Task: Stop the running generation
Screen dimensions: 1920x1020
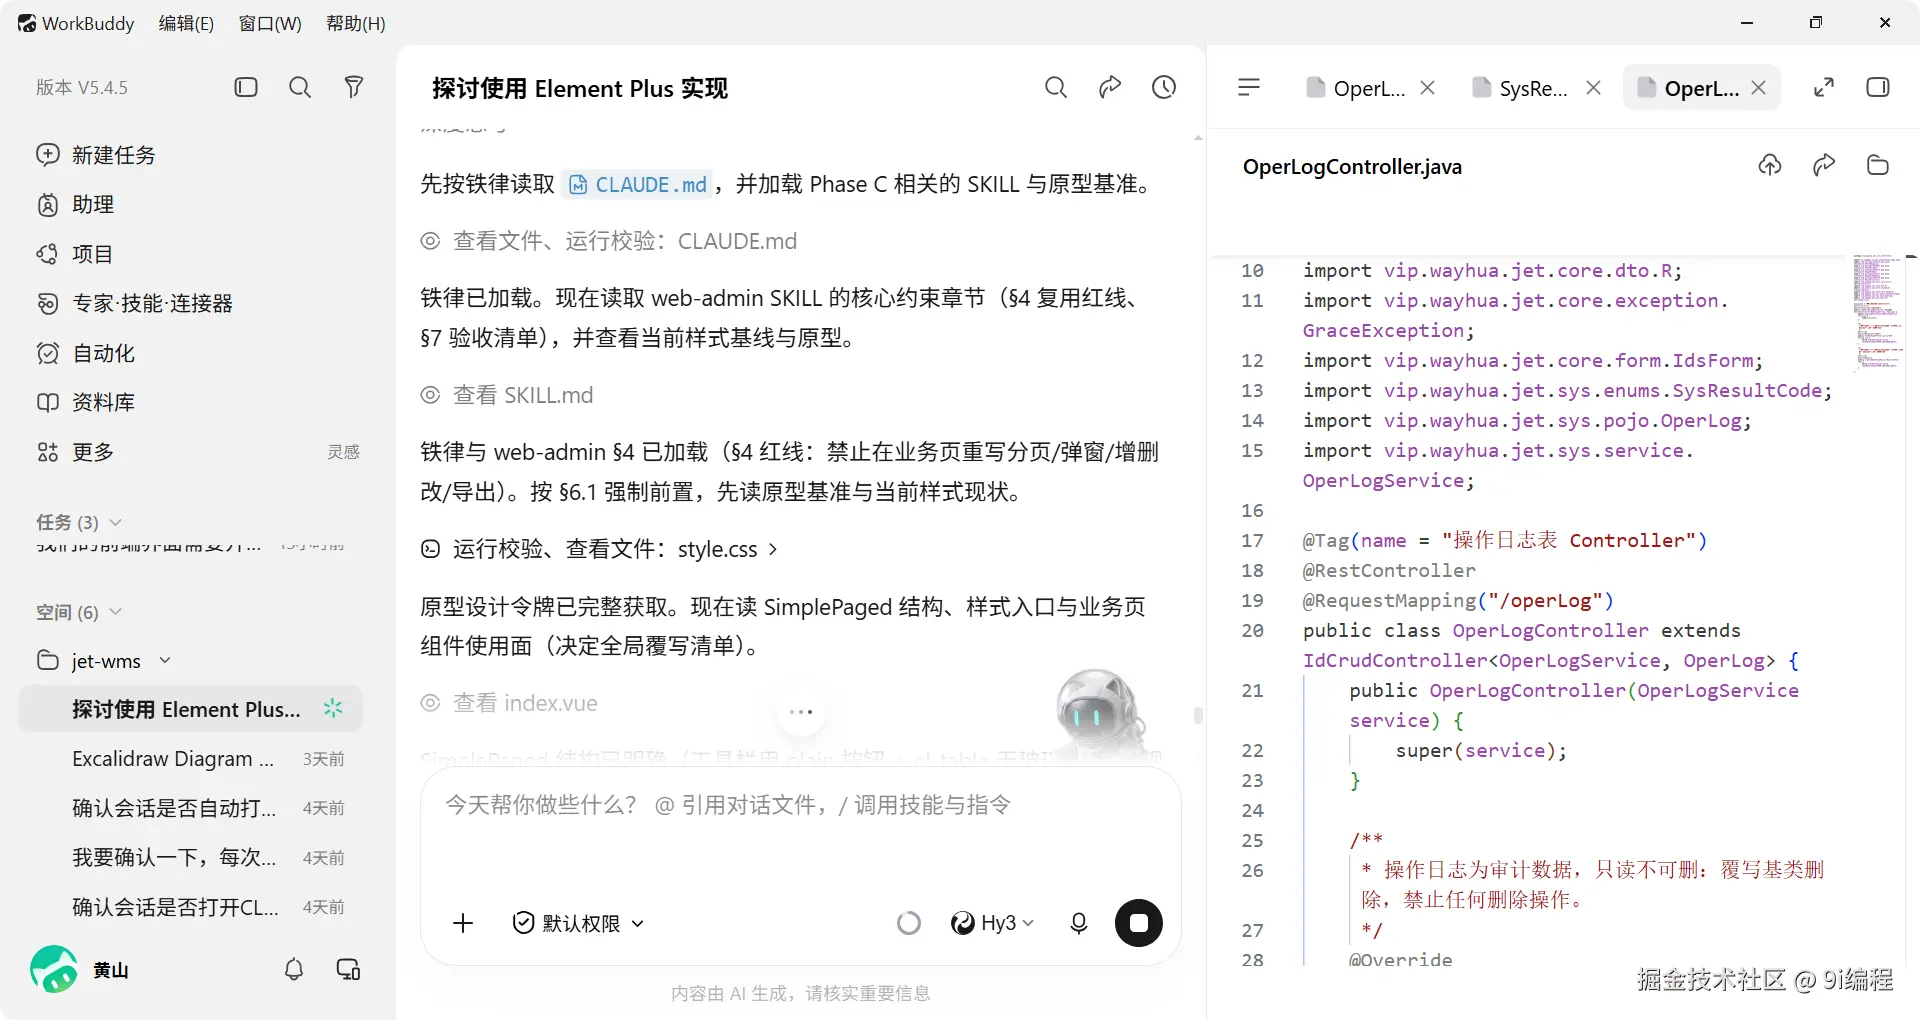Action: pos(1139,923)
